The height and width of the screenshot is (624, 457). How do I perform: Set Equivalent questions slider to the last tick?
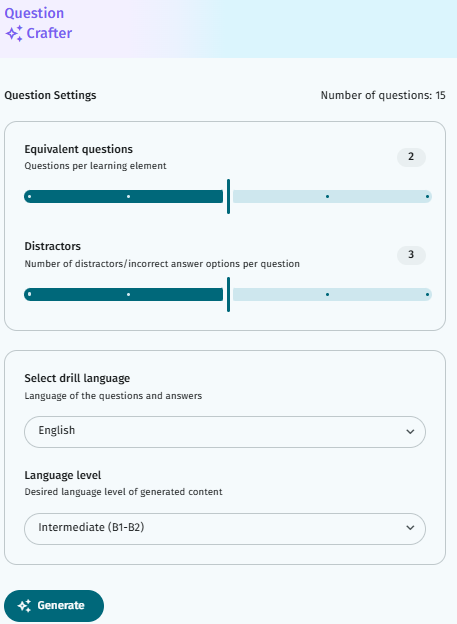[x=427, y=197]
